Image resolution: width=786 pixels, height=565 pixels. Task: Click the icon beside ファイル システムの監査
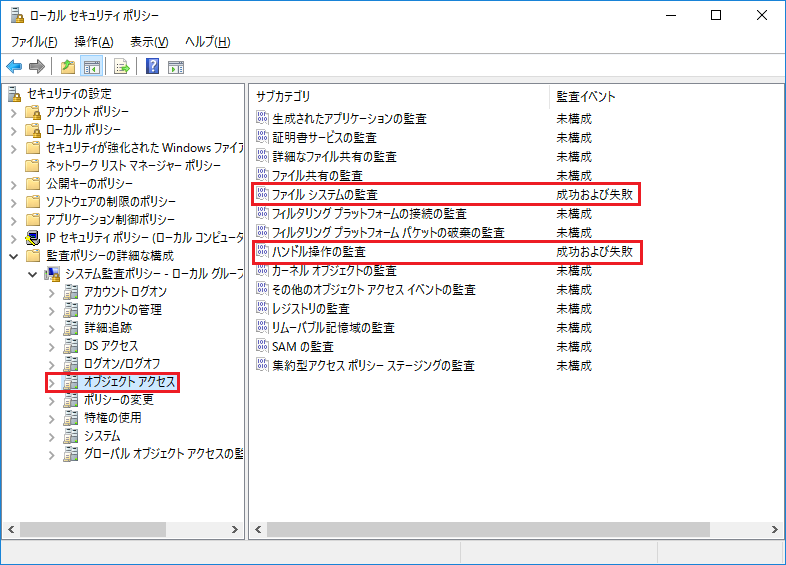tap(262, 194)
